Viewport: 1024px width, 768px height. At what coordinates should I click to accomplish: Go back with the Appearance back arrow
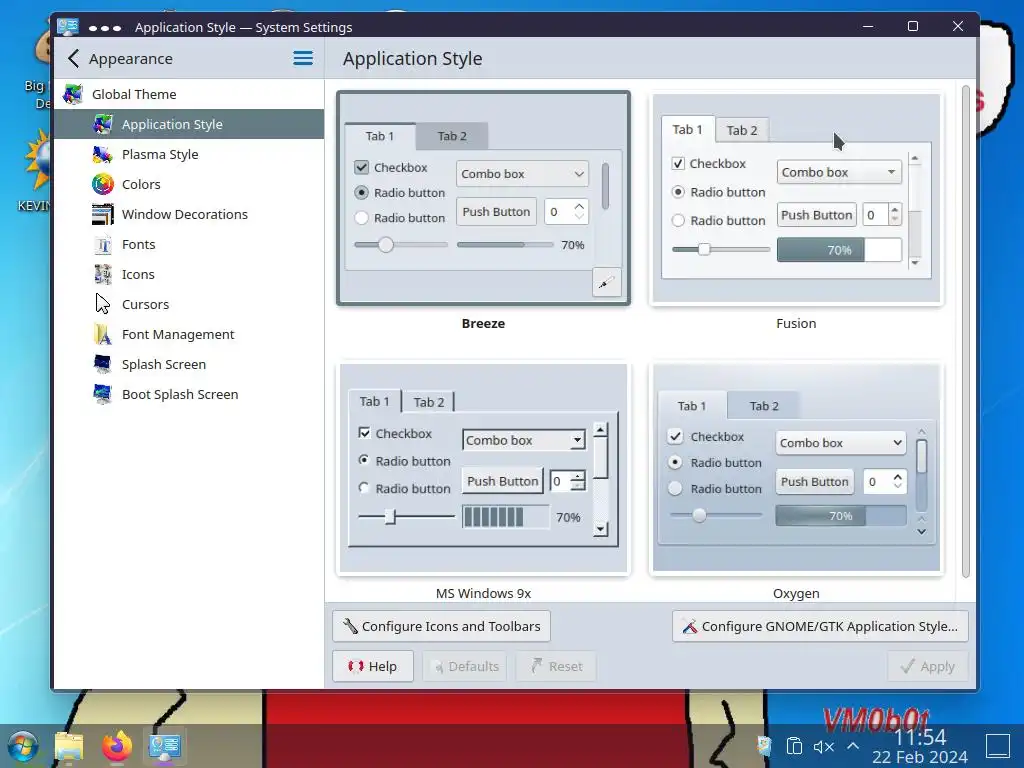click(73, 59)
